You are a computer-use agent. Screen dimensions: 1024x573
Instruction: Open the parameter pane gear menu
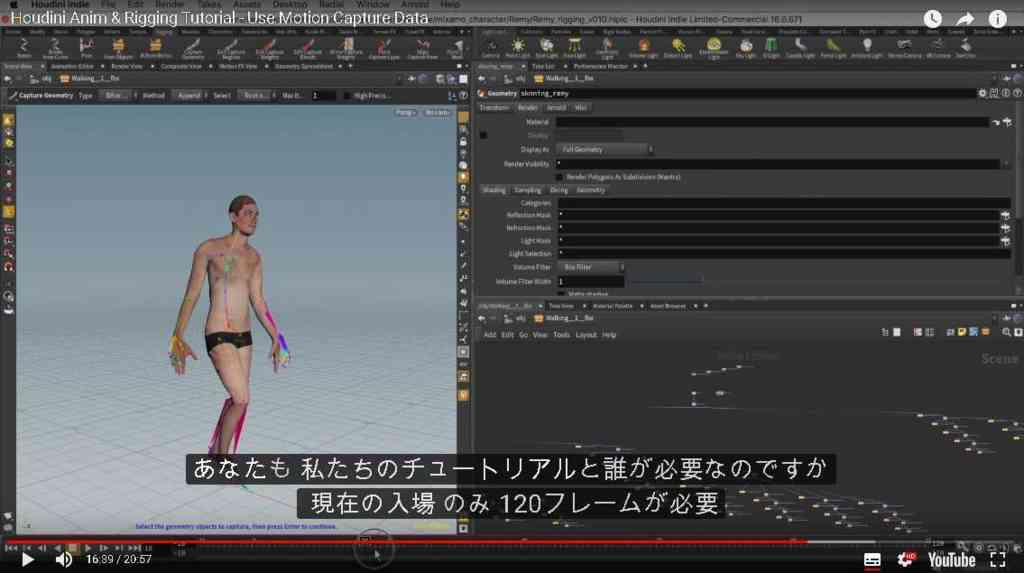pos(982,93)
